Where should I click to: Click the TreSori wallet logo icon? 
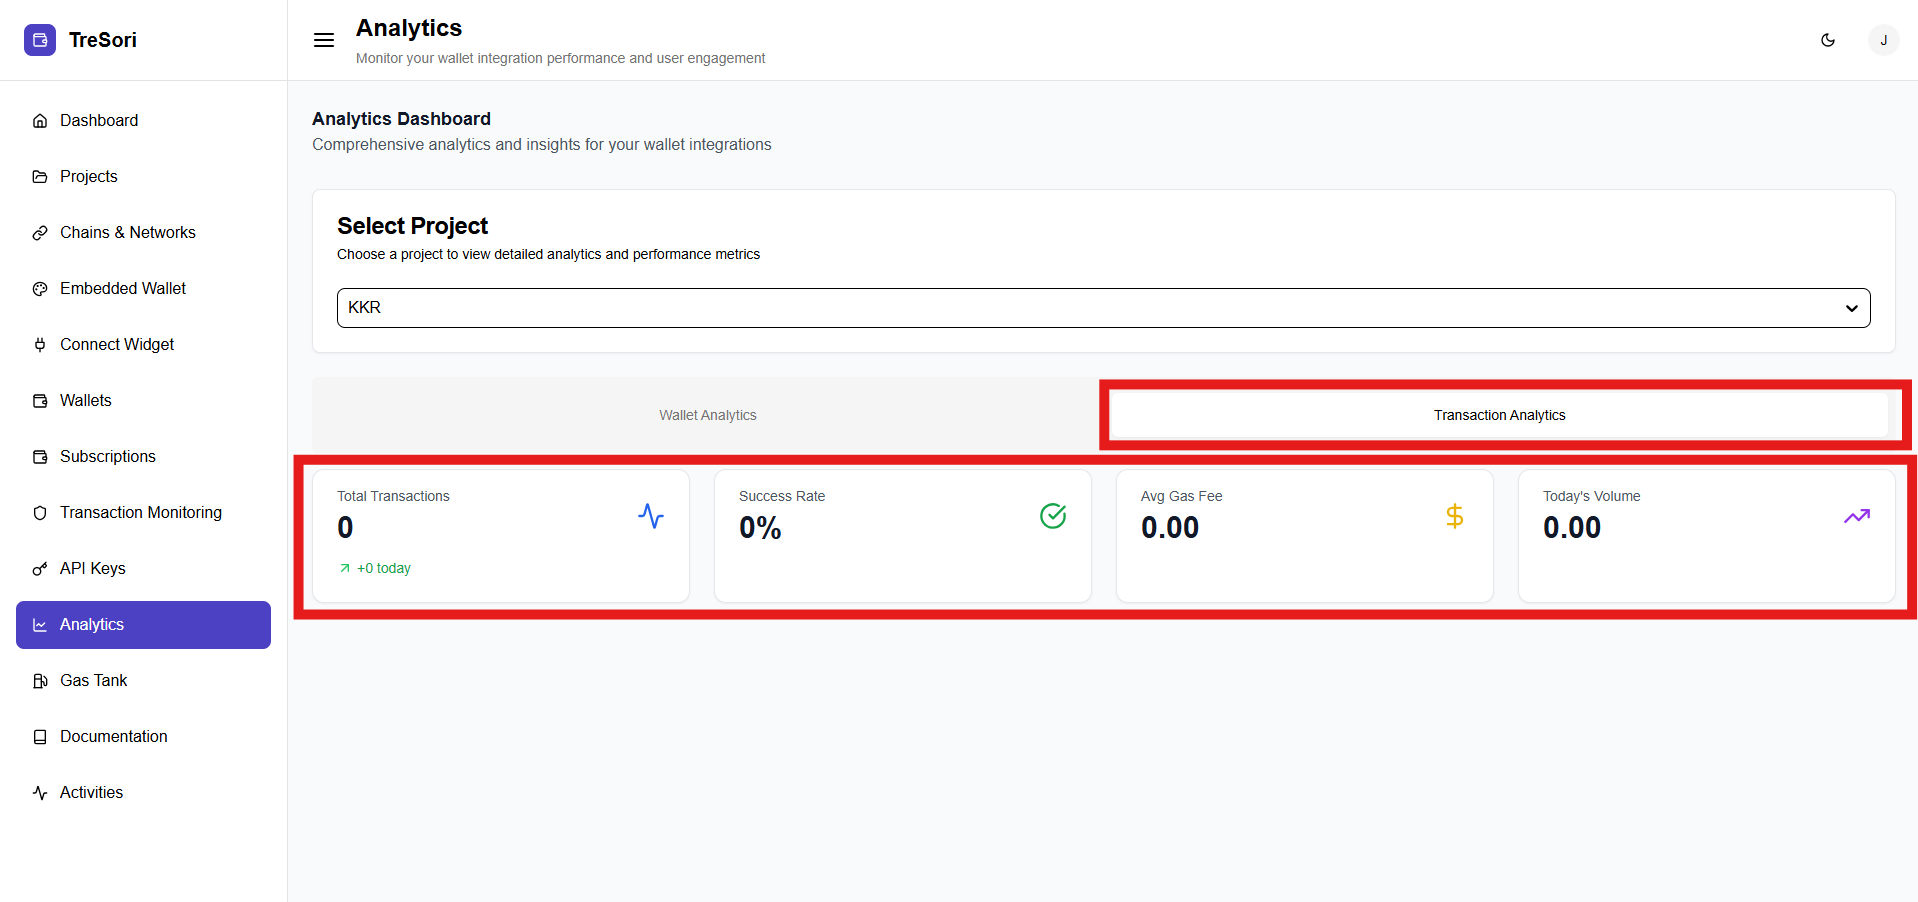coord(40,40)
